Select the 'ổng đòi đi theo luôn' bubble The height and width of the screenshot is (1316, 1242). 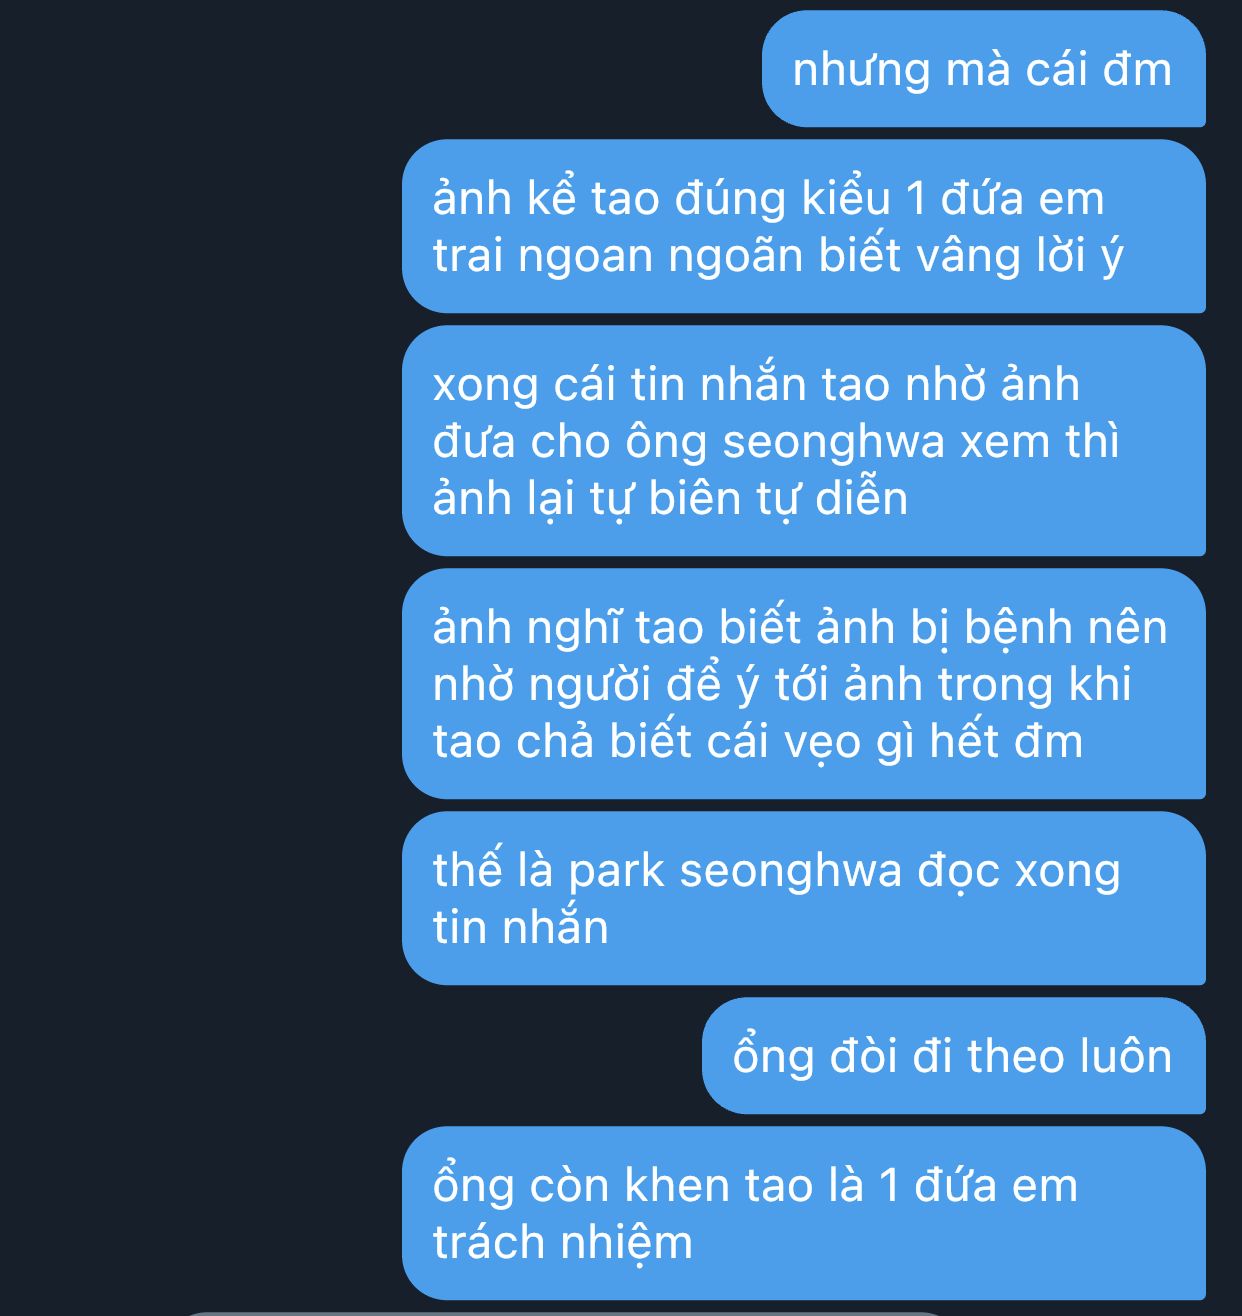point(954,1056)
